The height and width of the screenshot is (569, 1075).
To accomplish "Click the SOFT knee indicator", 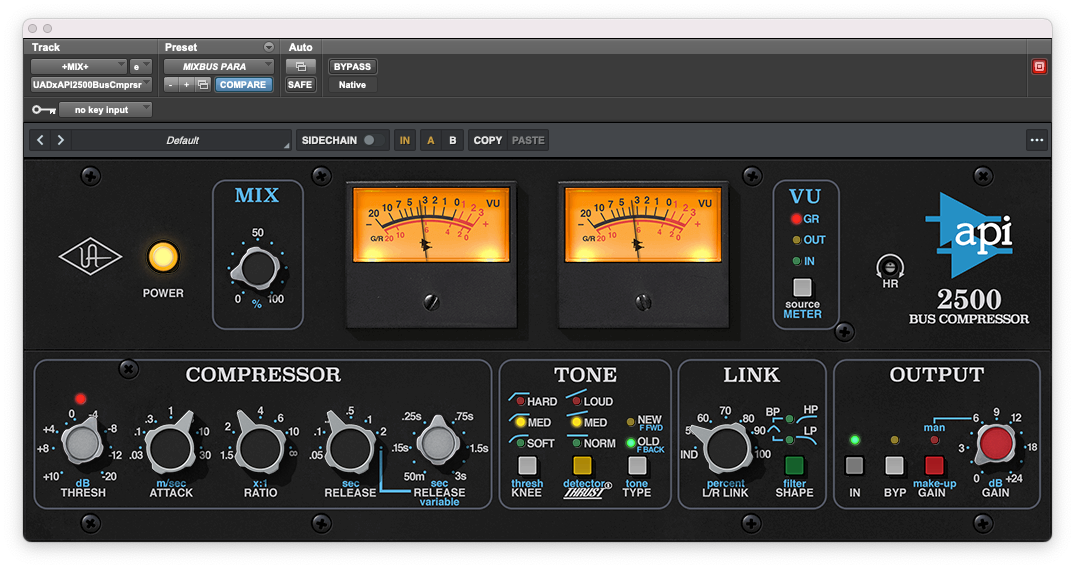I will click(x=520, y=444).
